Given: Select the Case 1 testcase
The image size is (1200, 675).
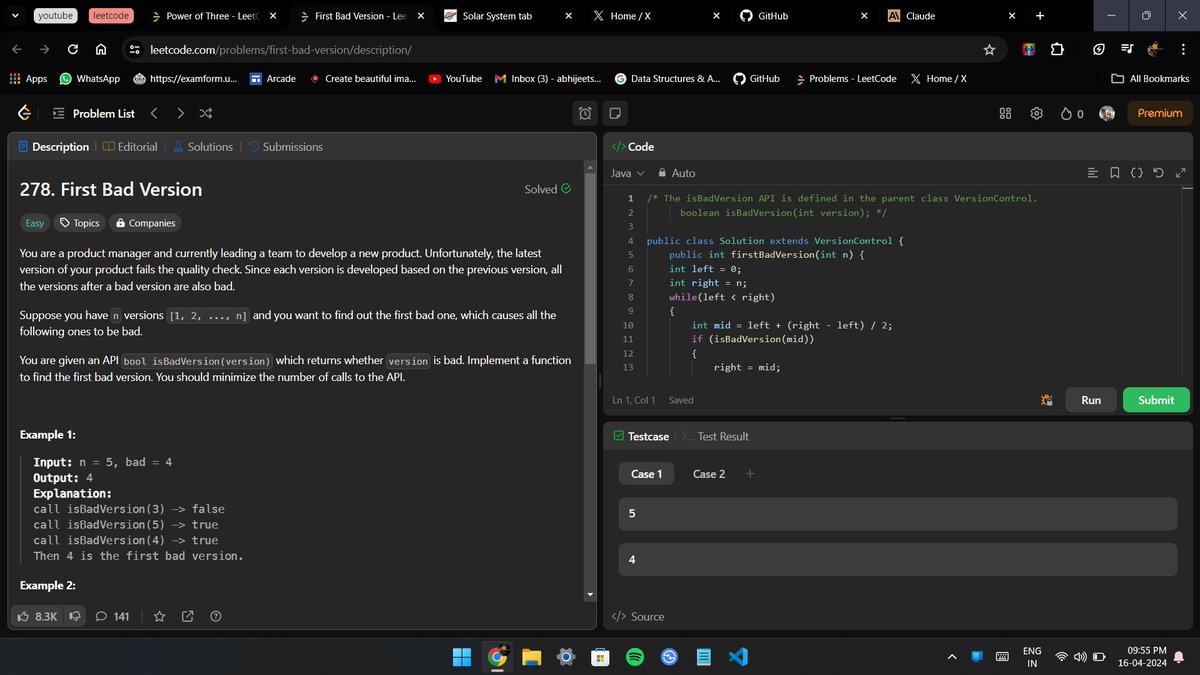Looking at the screenshot, I should click(x=647, y=474).
